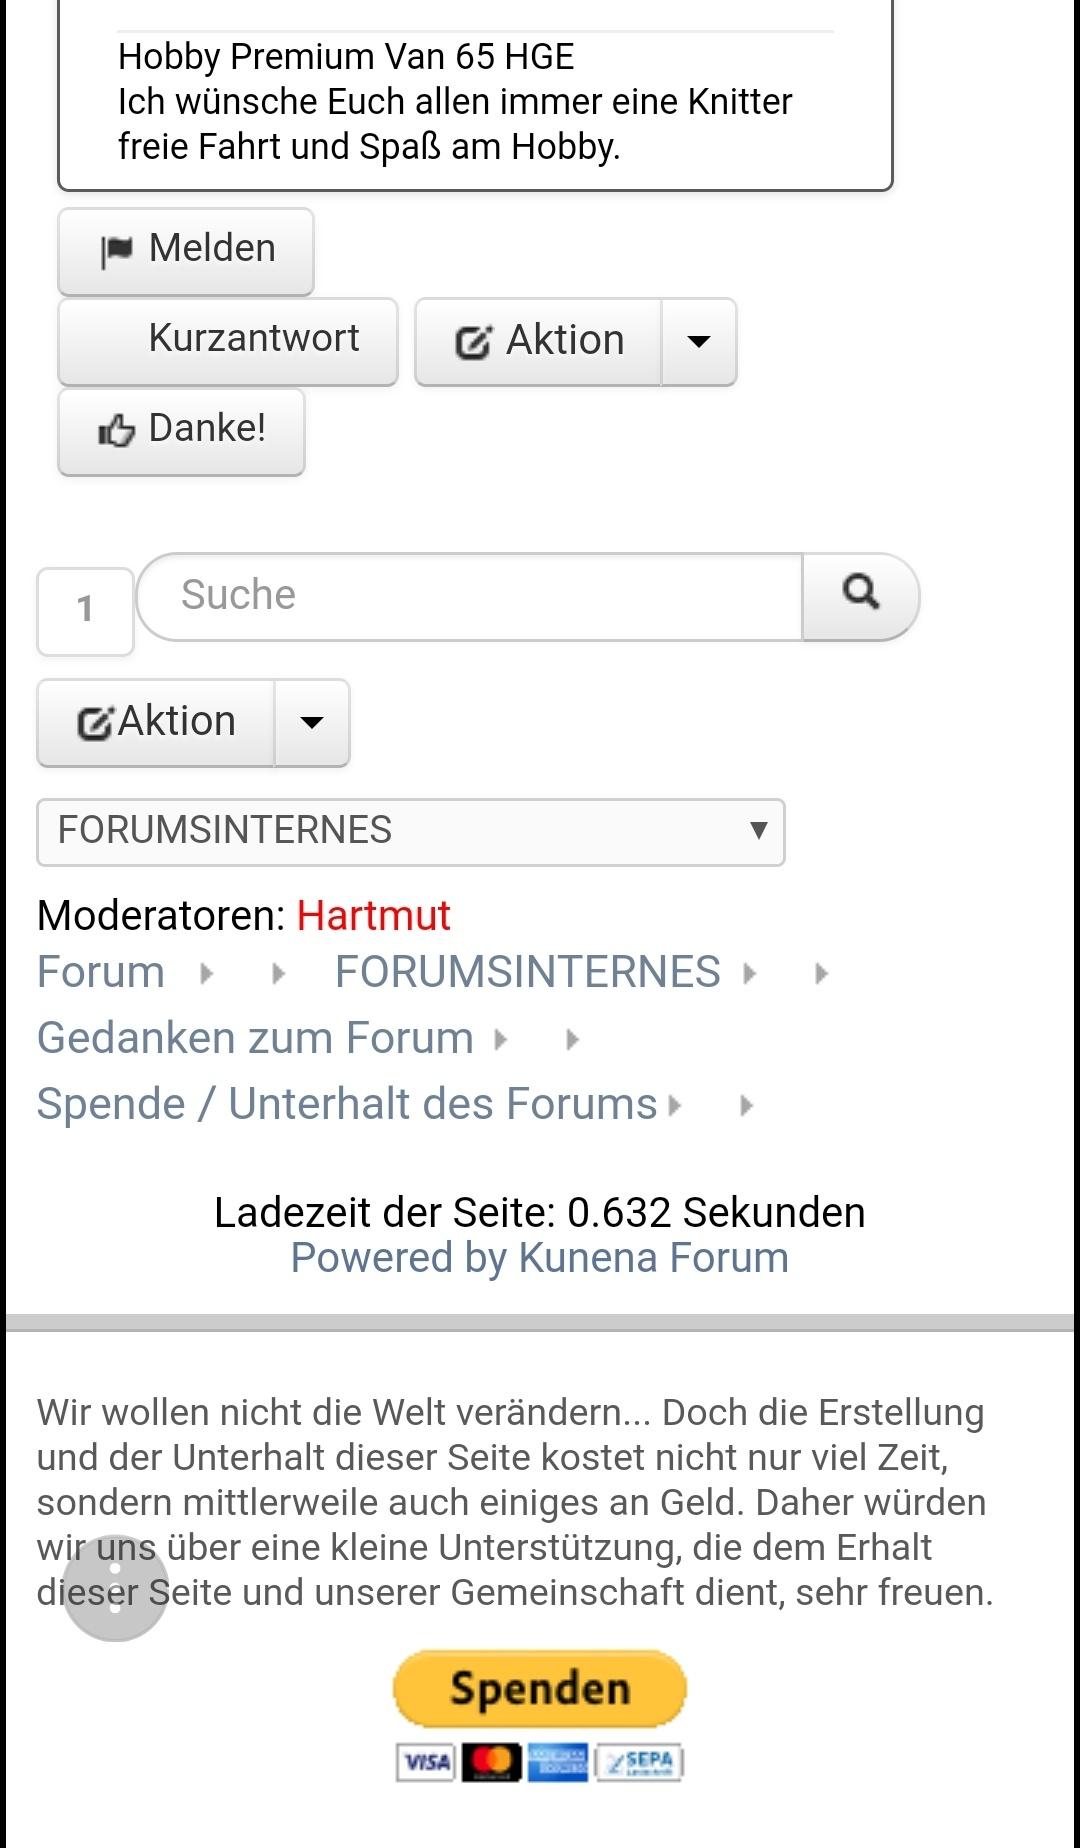Open the FORUMSINTERNES category dropdown

[410, 831]
